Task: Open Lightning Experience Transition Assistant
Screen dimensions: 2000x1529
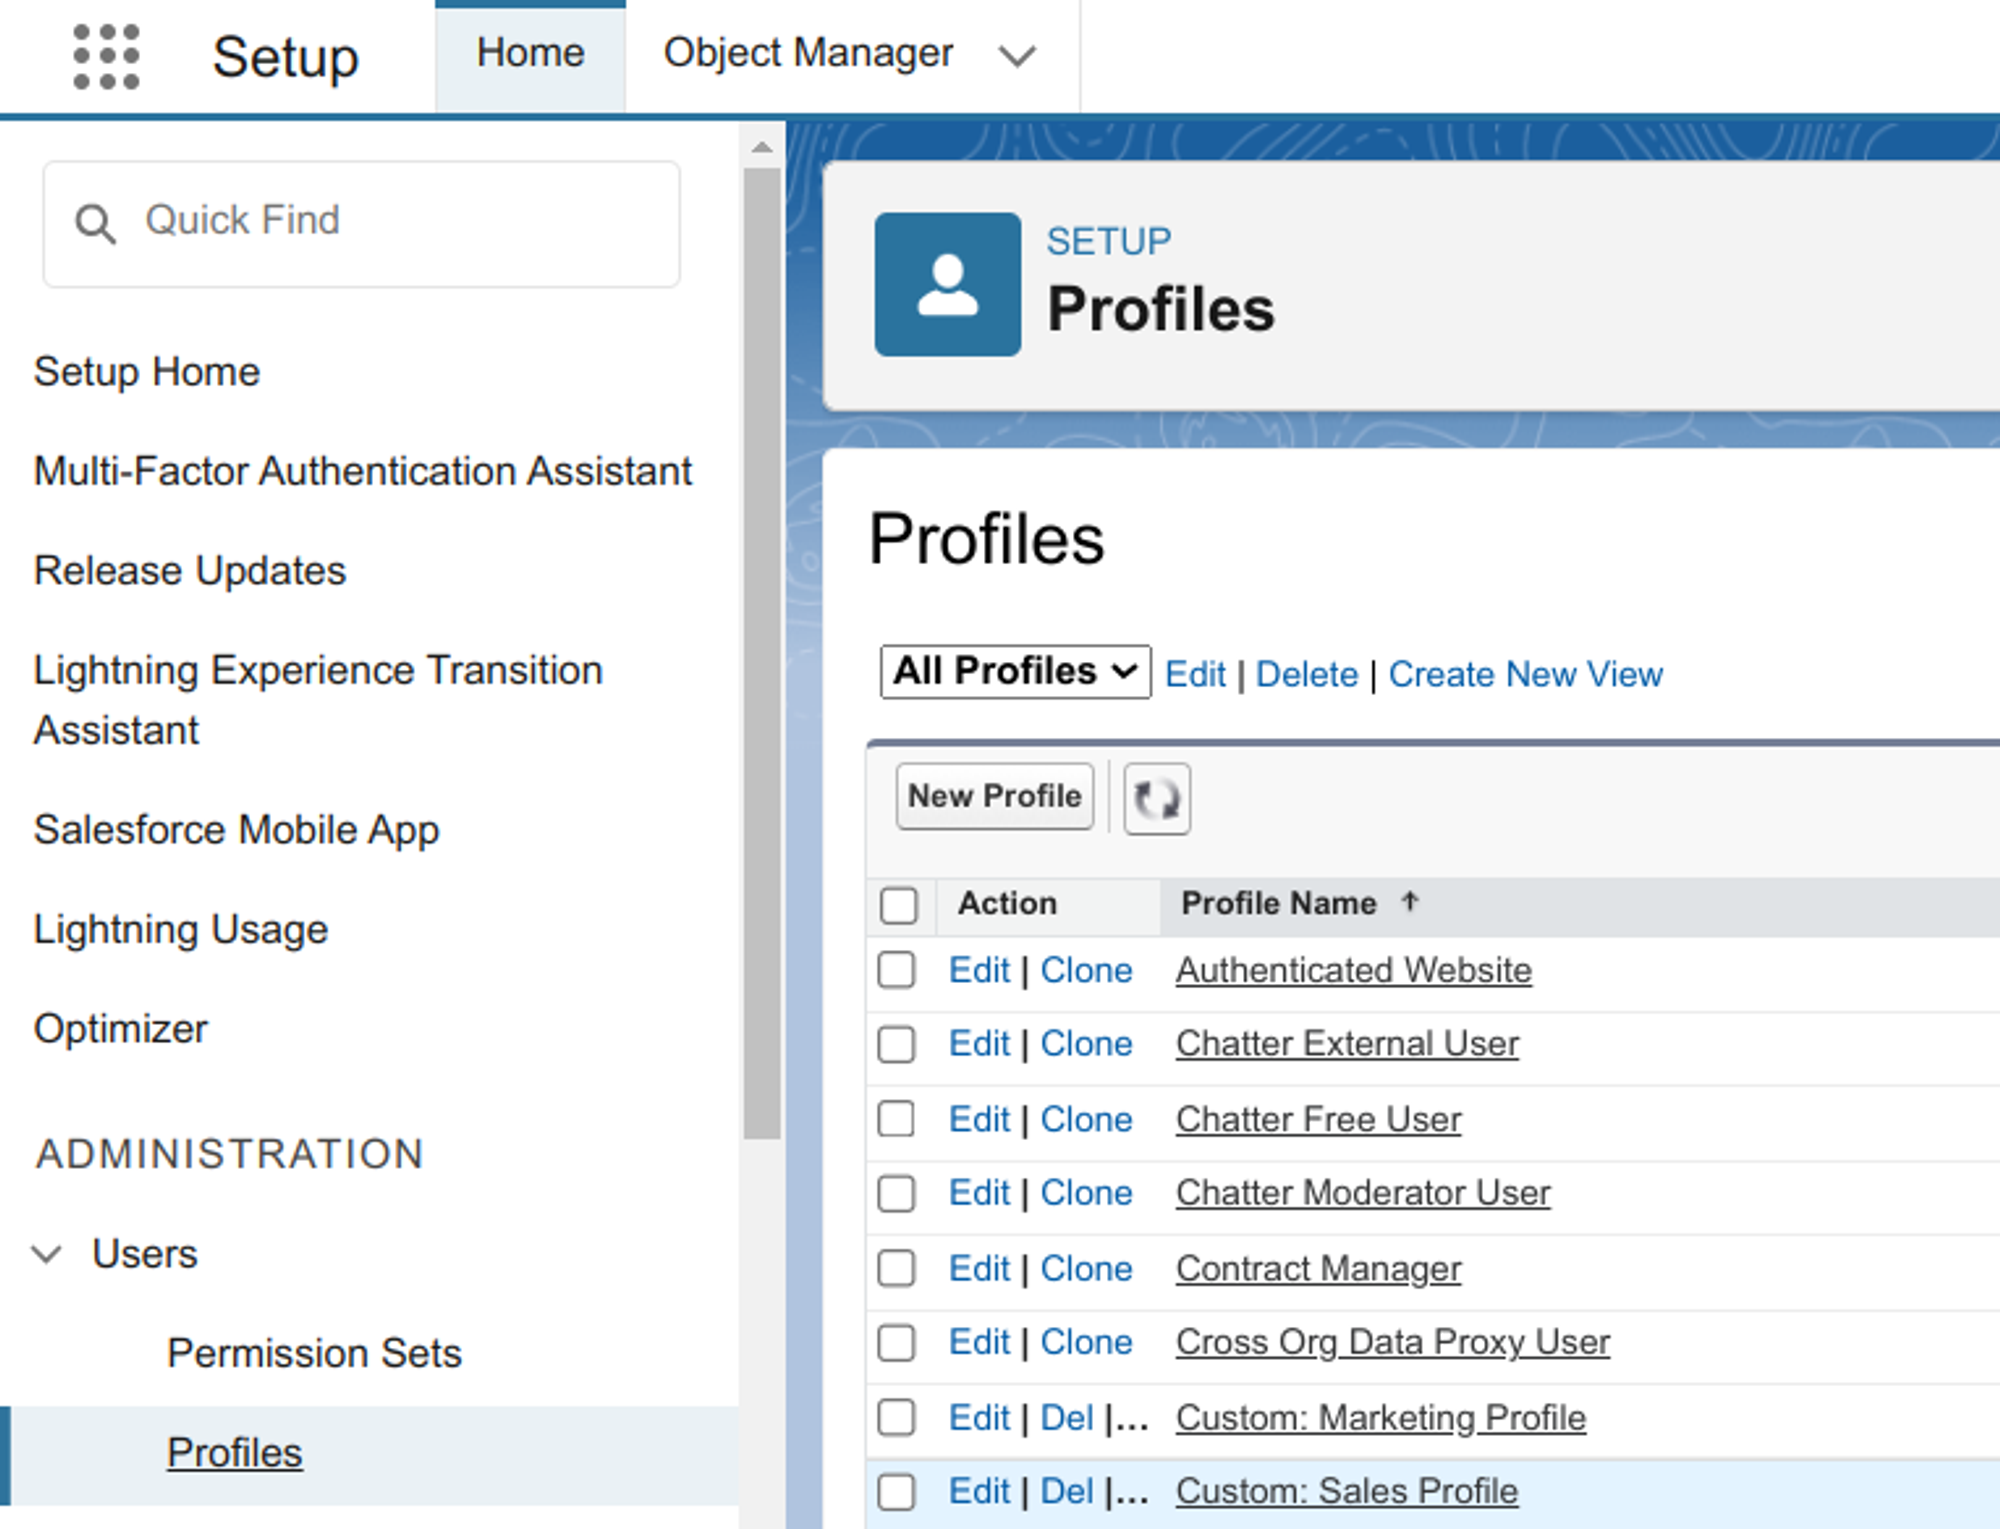Action: pyautogui.click(x=318, y=700)
